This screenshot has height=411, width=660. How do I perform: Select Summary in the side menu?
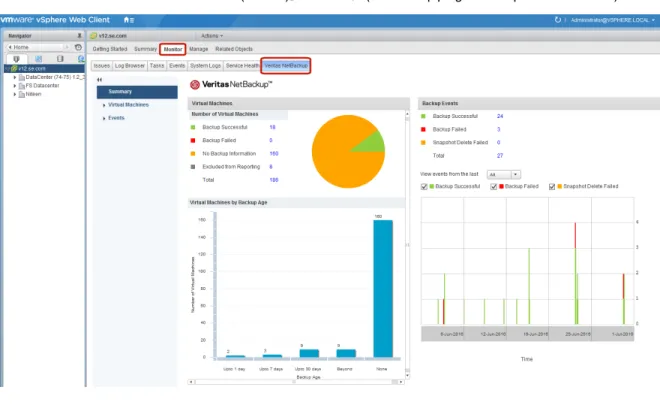pyautogui.click(x=137, y=92)
